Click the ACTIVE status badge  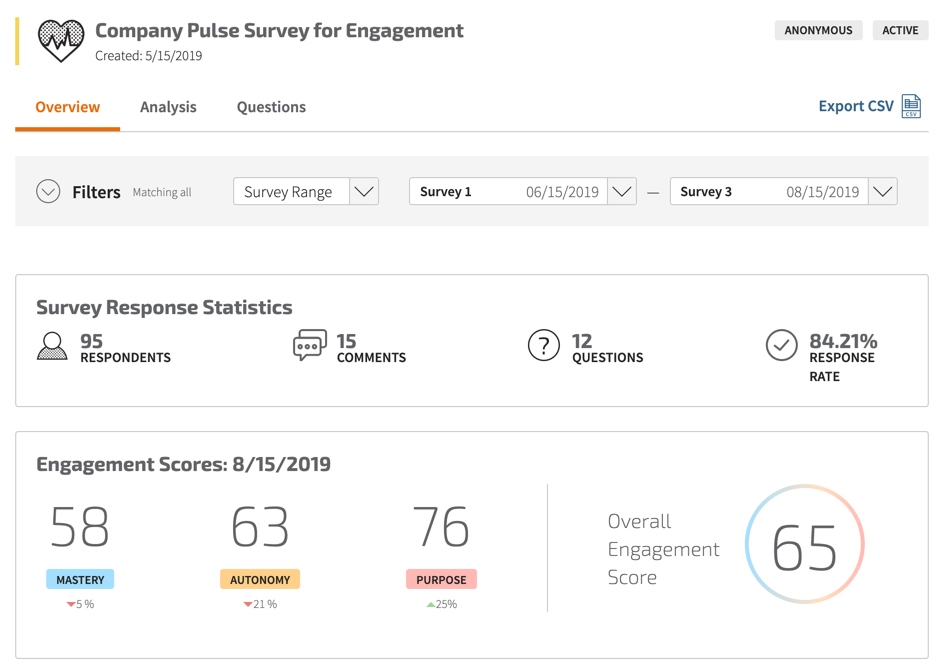(900, 30)
